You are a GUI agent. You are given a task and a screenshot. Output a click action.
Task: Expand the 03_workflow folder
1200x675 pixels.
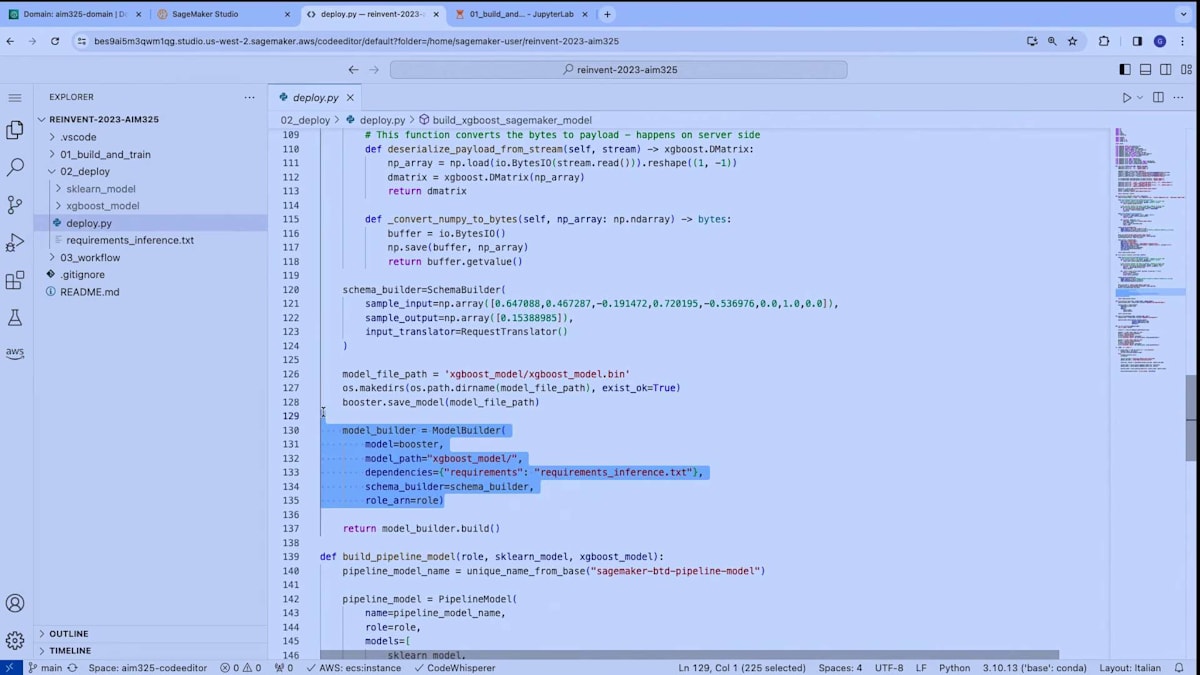[x=90, y=257]
